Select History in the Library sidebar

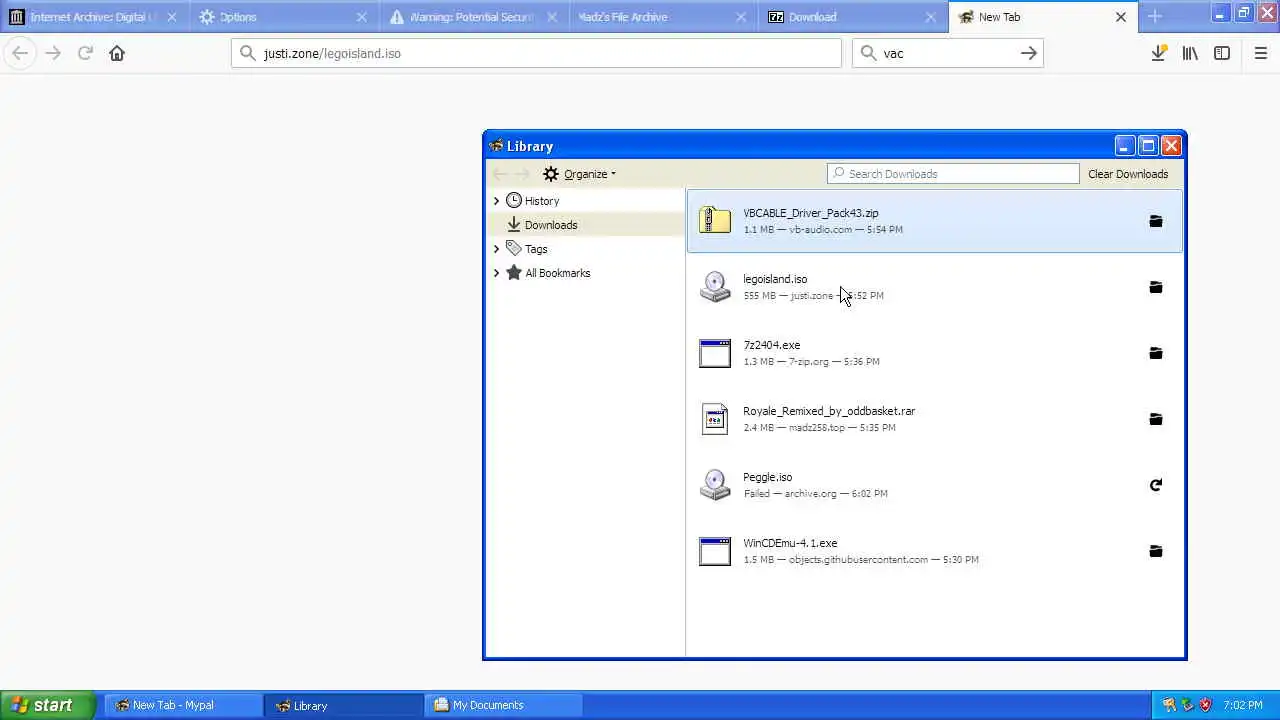[586, 201]
